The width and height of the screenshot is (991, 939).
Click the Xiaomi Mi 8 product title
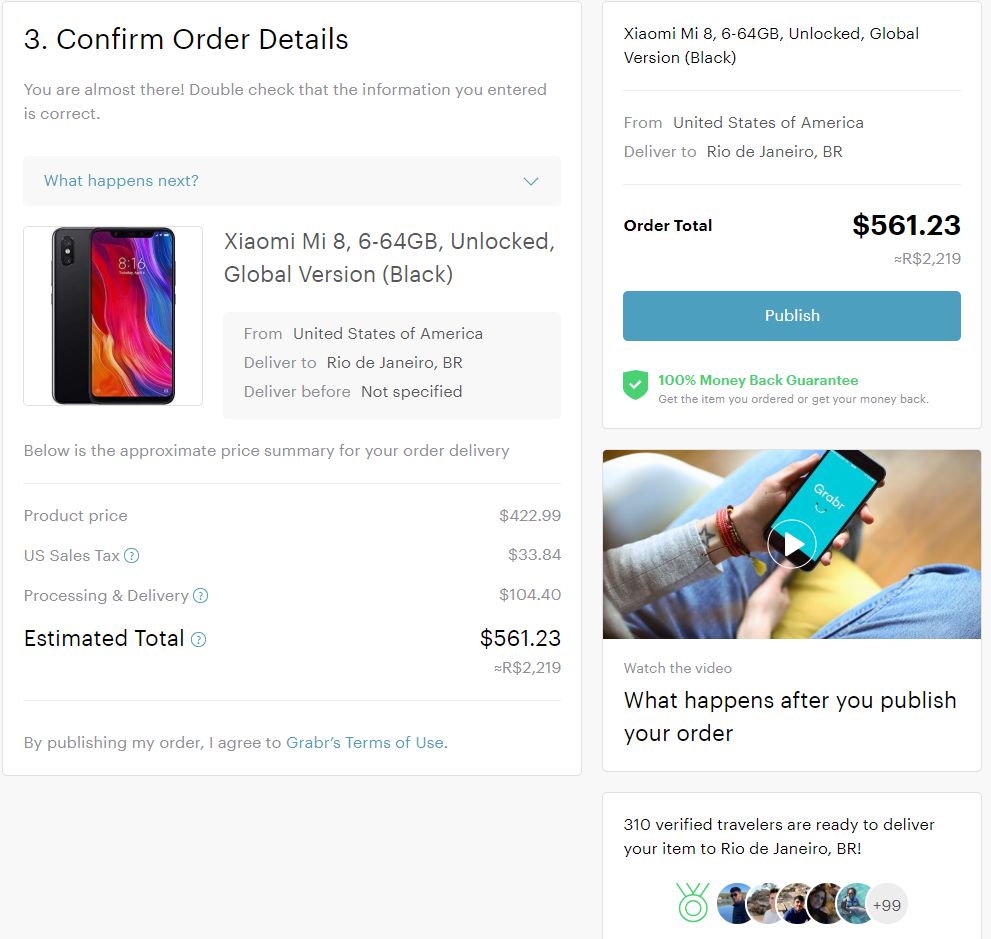tap(389, 258)
